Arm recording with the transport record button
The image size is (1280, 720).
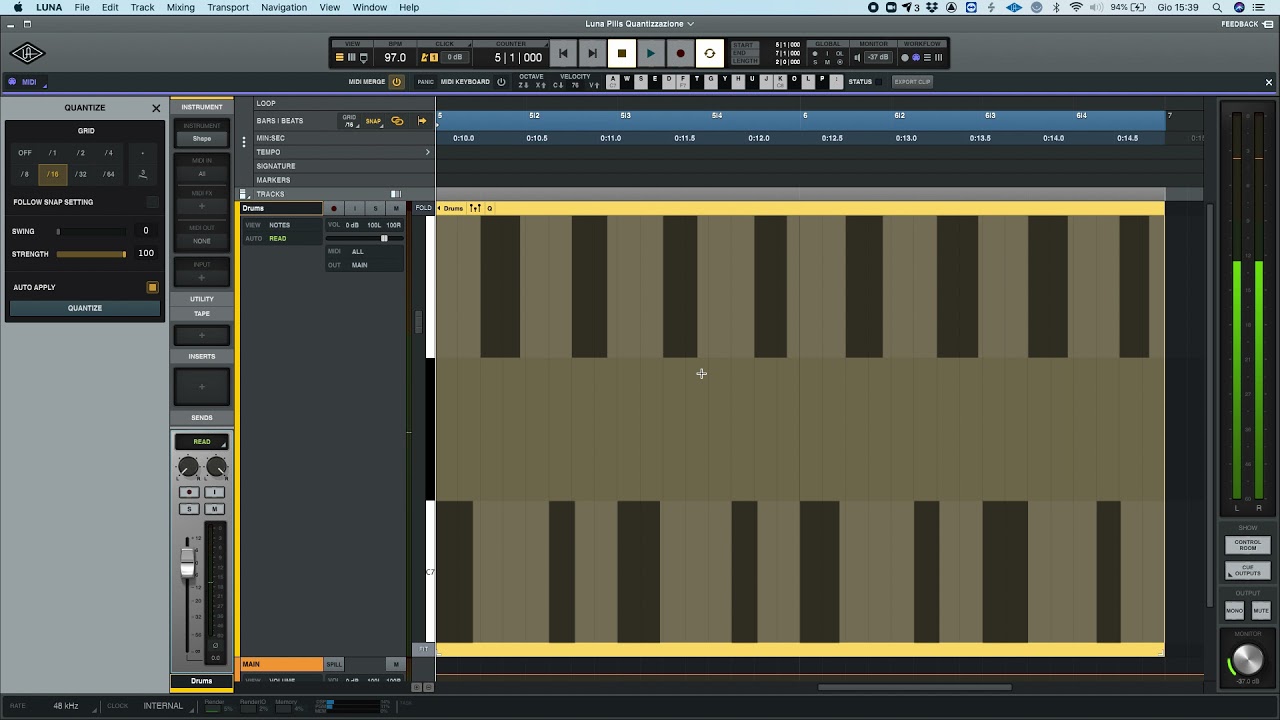[x=680, y=54]
